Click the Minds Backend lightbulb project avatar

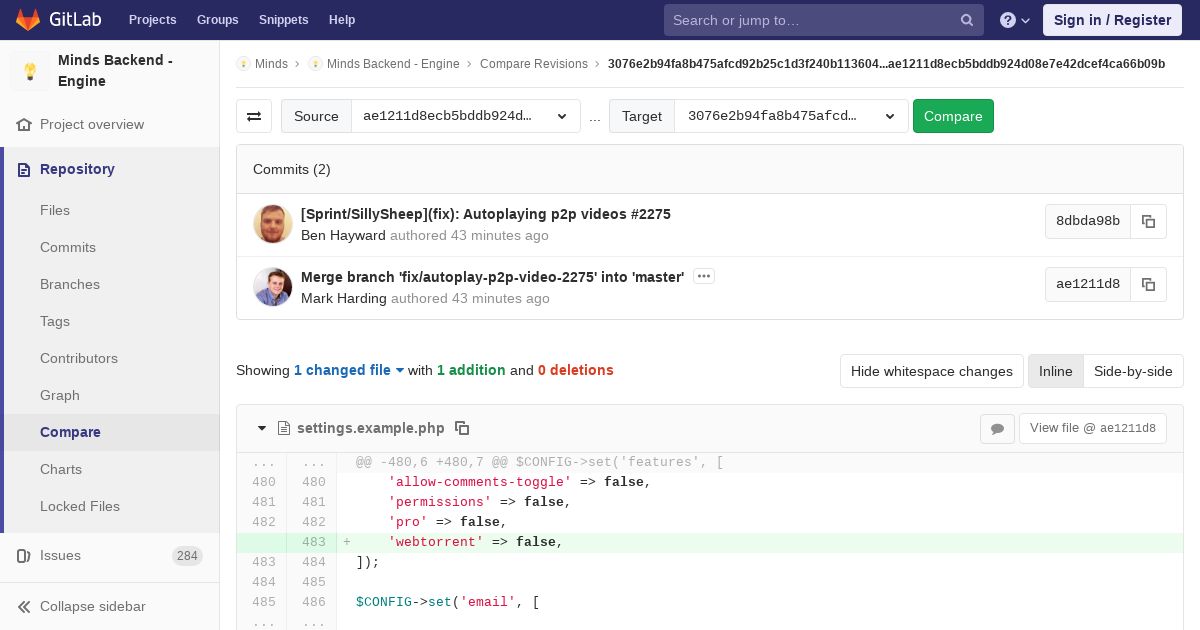[x=30, y=71]
